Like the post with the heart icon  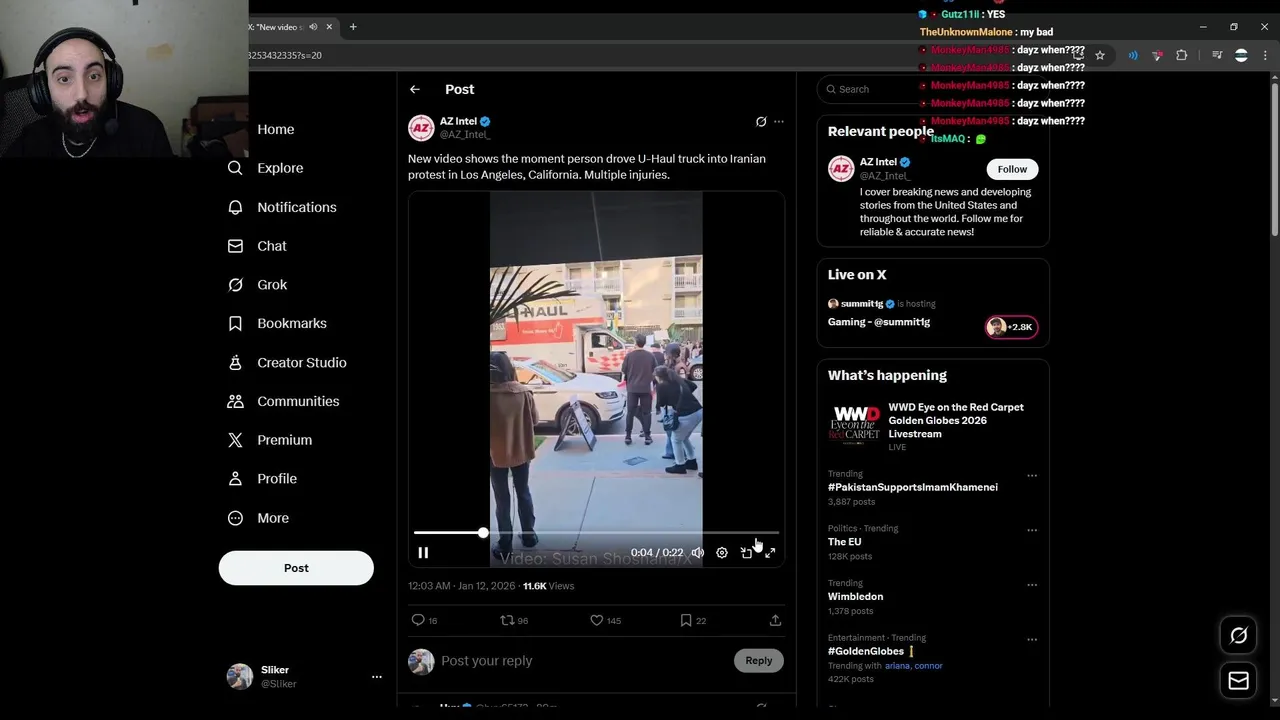pos(597,620)
